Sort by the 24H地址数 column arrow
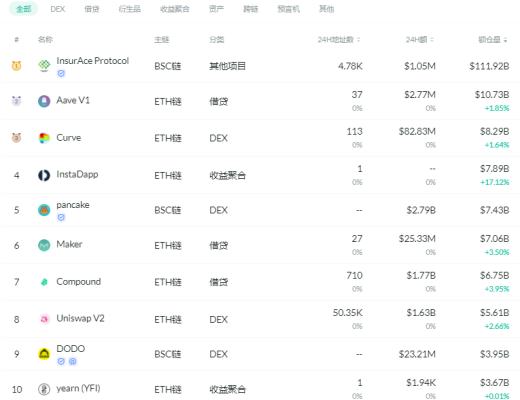The image size is (520, 400). tap(359, 40)
